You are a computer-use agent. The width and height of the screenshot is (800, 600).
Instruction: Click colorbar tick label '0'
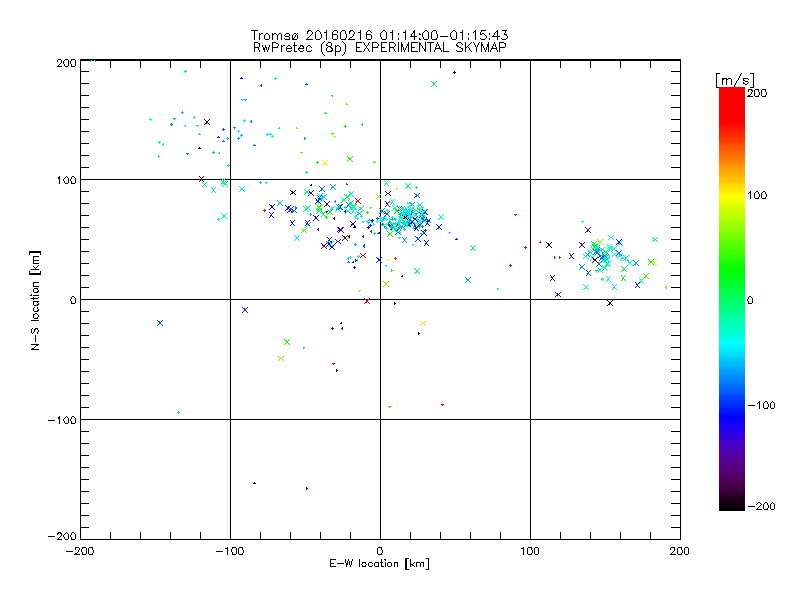point(750,300)
